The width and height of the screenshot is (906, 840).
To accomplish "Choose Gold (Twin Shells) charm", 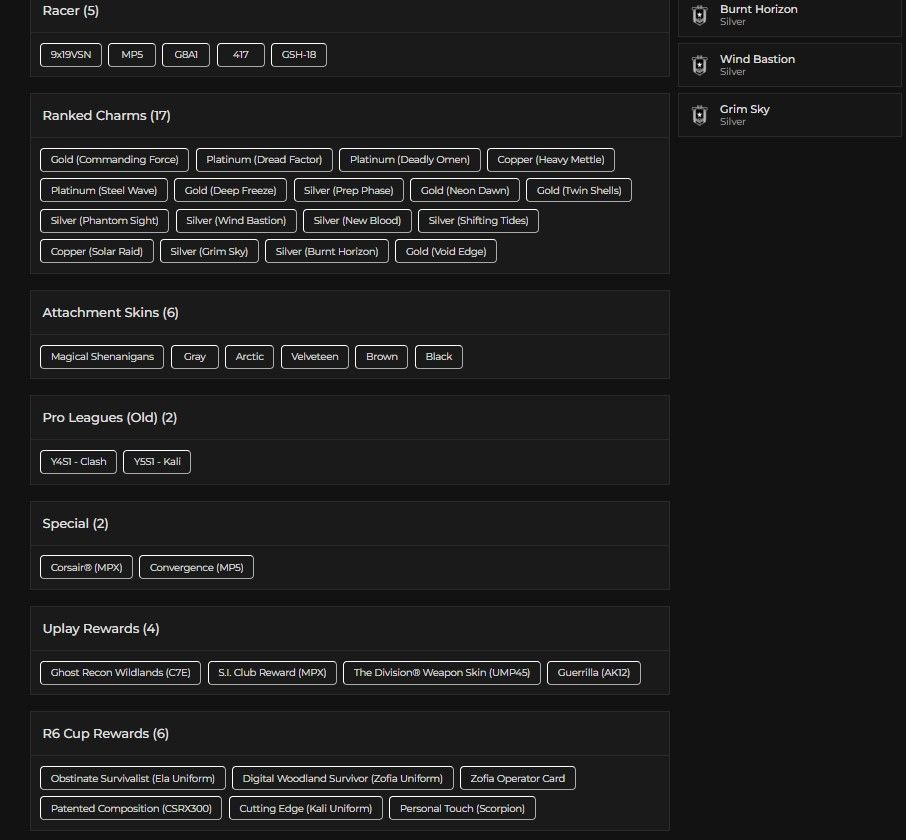I will tap(579, 190).
